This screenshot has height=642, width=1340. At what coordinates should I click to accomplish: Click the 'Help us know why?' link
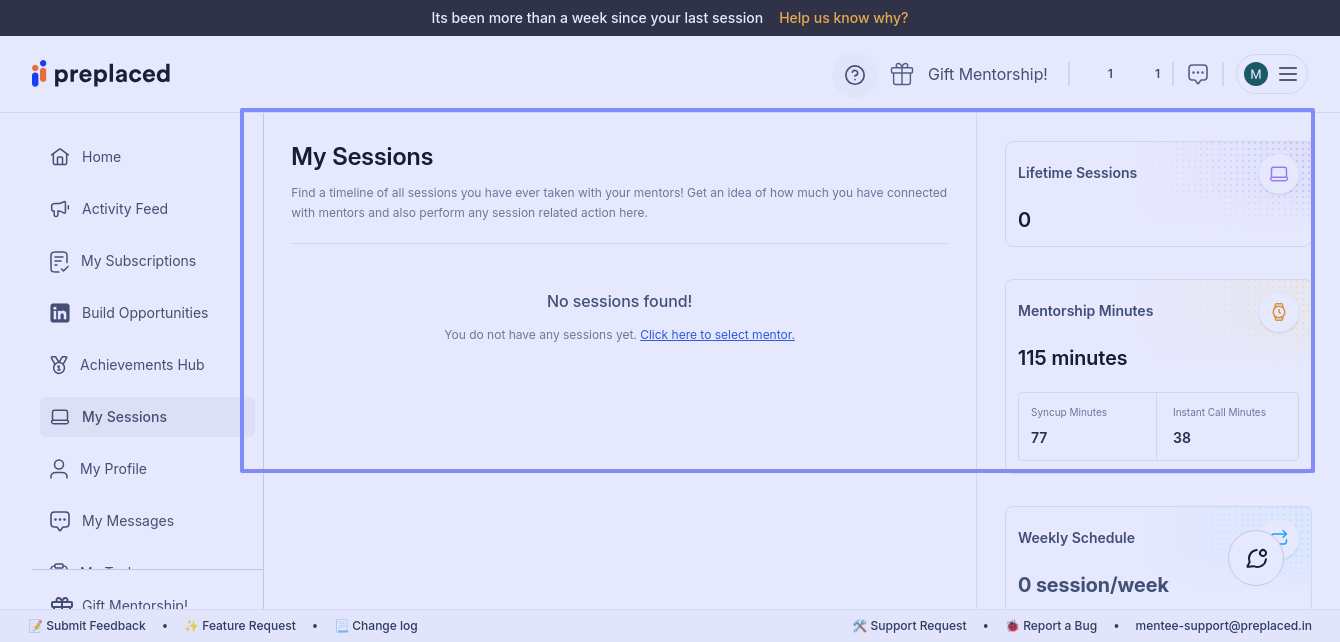pyautogui.click(x=843, y=18)
